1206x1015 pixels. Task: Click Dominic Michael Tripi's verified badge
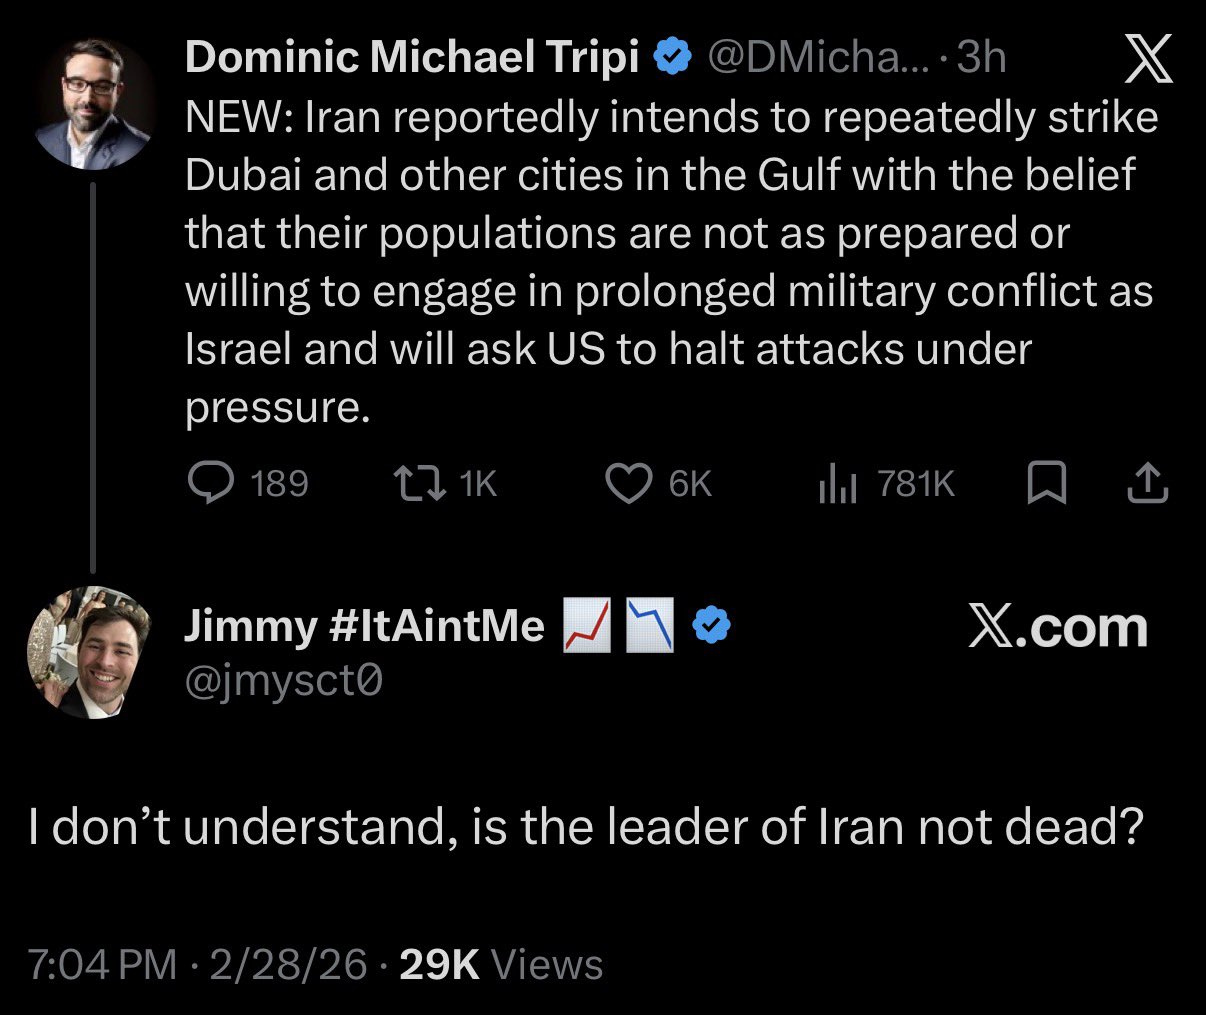[x=673, y=57]
